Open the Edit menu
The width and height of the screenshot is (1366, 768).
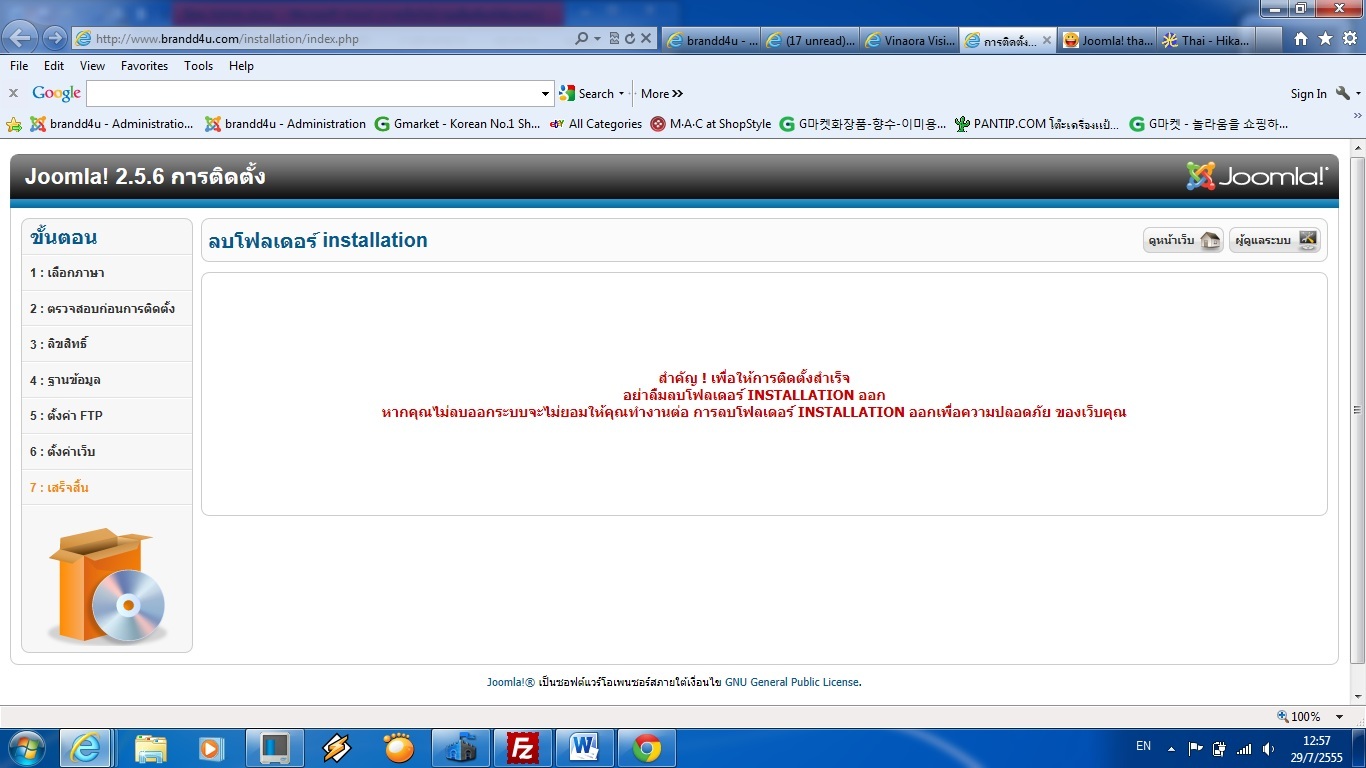click(54, 66)
